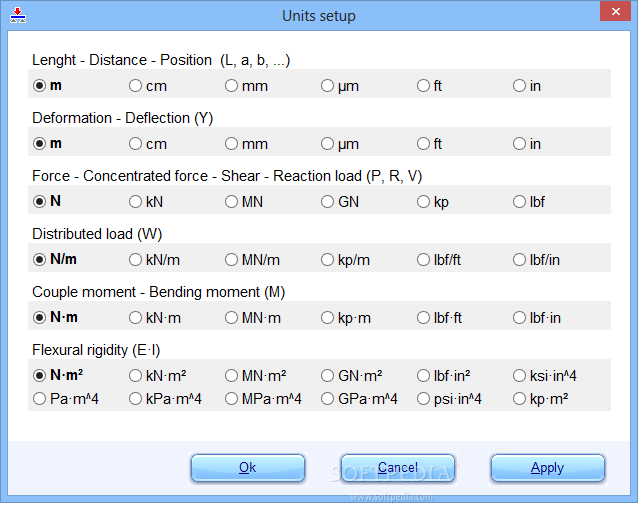Close the Units setup dialog
The image size is (638, 515).
(615, 11)
